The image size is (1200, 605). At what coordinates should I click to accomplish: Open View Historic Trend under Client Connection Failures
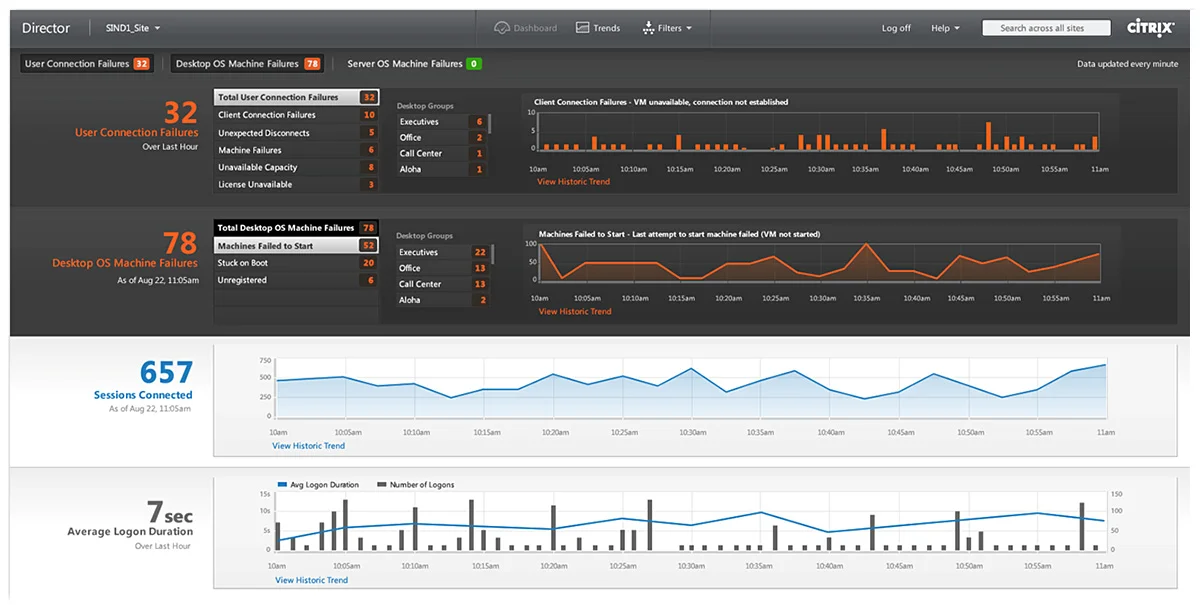573,182
